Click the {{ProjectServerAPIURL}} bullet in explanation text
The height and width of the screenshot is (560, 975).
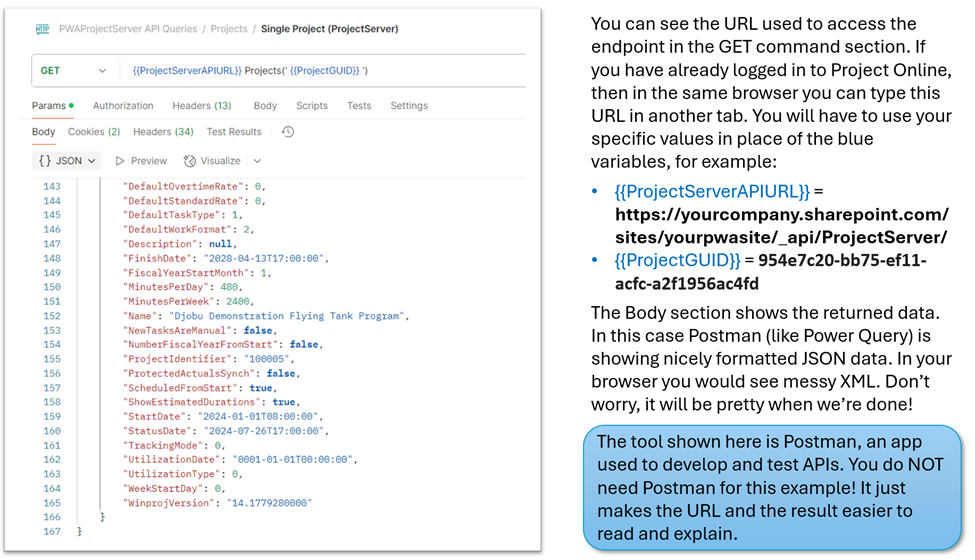712,191
